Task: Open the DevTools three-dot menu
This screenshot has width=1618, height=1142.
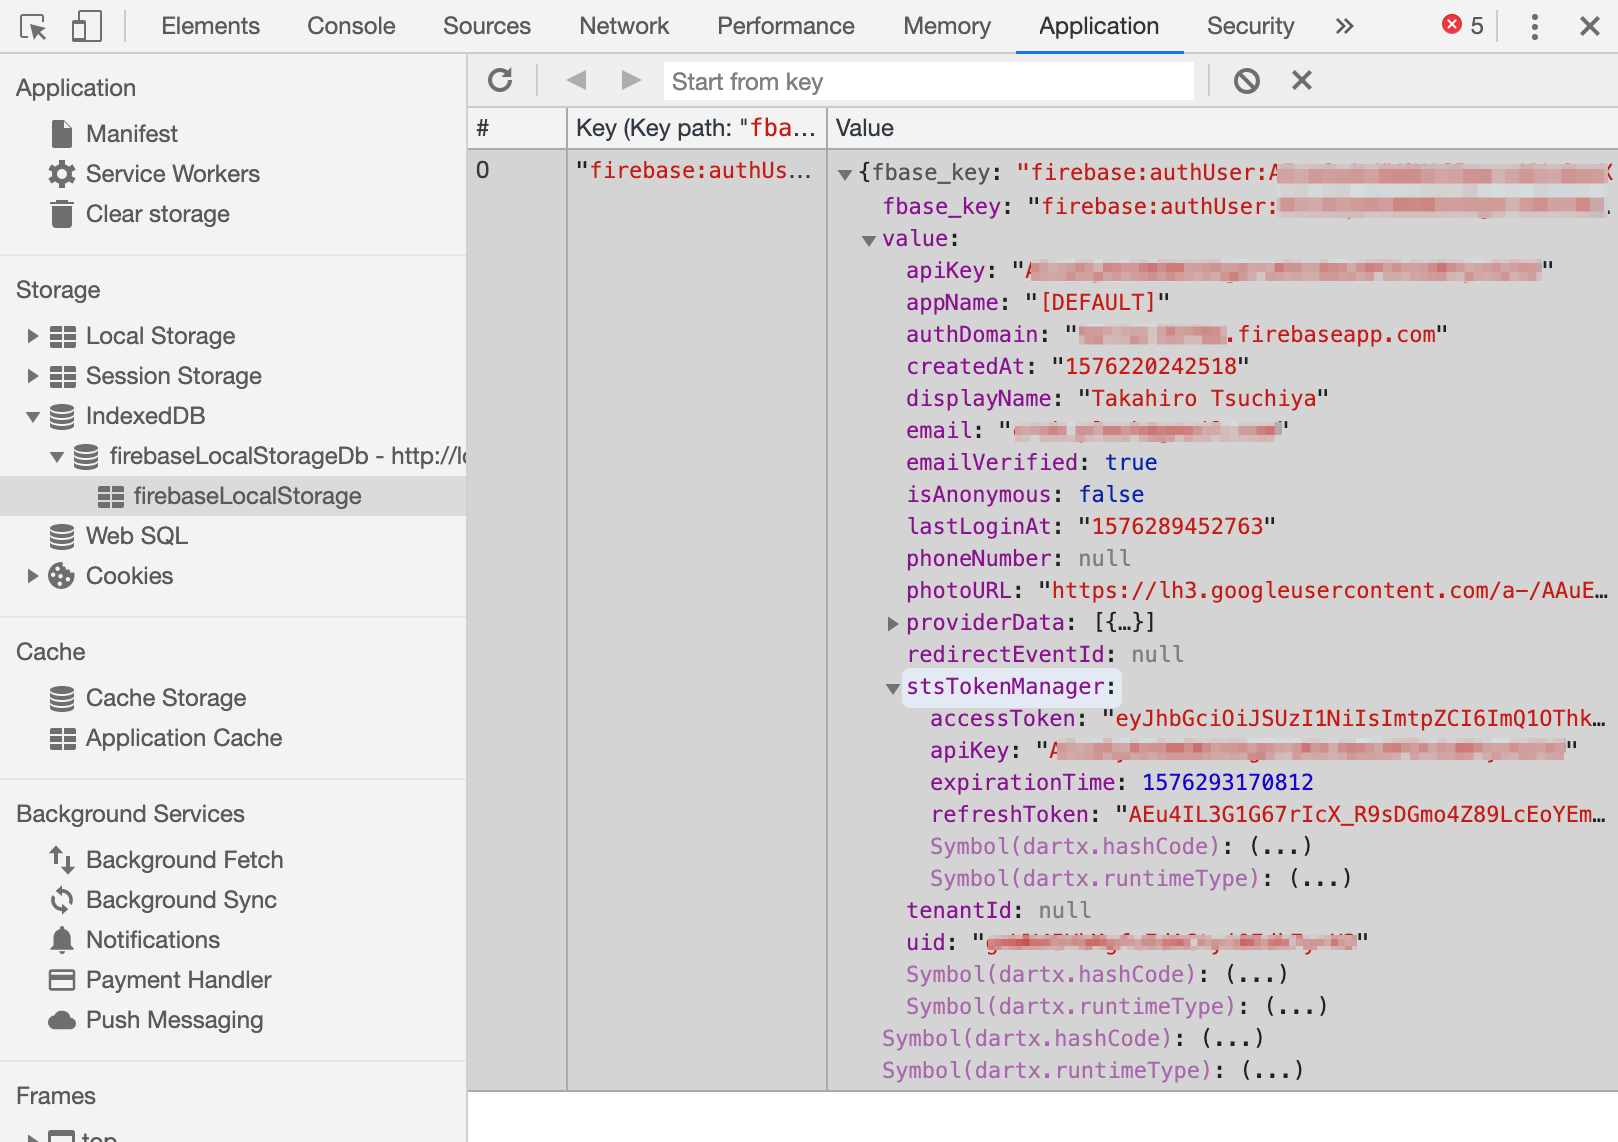Action: tap(1534, 26)
